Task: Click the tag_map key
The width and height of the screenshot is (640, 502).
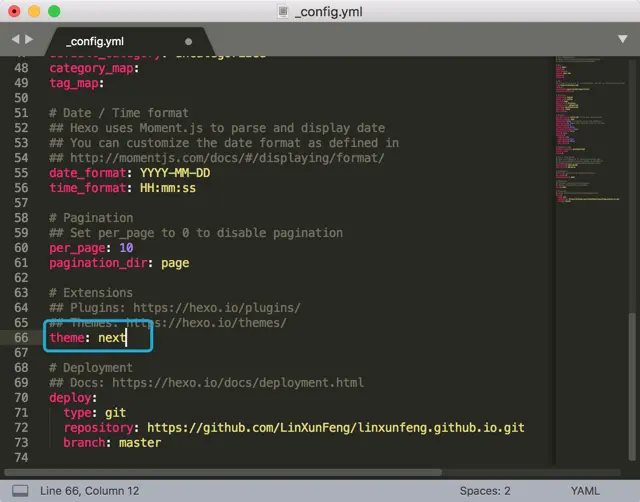Action: pos(74,83)
